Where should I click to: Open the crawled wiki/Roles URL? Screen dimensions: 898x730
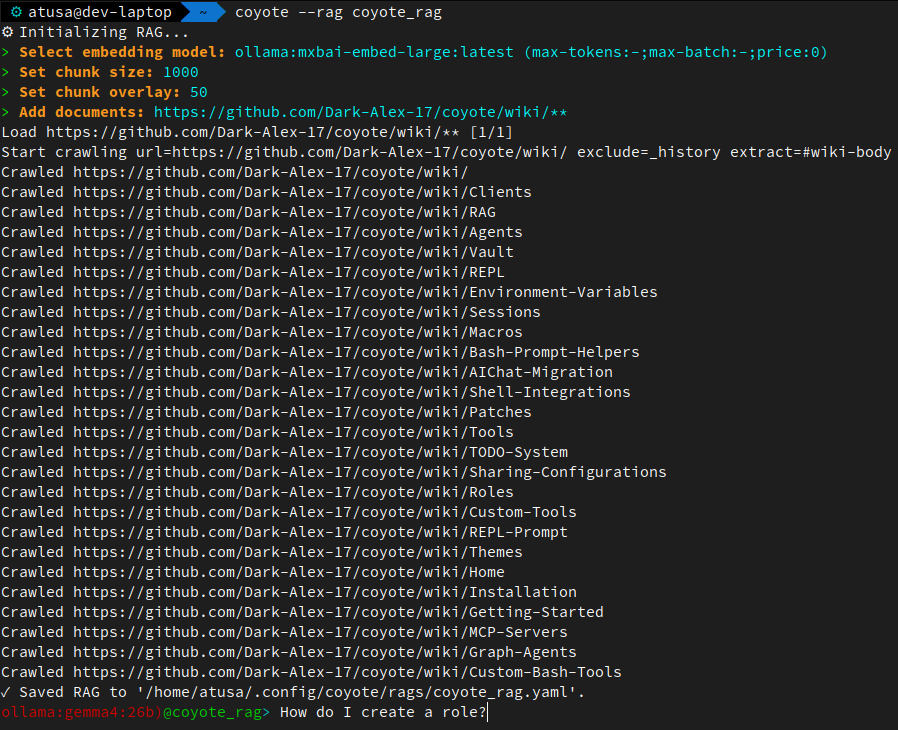tap(293, 492)
